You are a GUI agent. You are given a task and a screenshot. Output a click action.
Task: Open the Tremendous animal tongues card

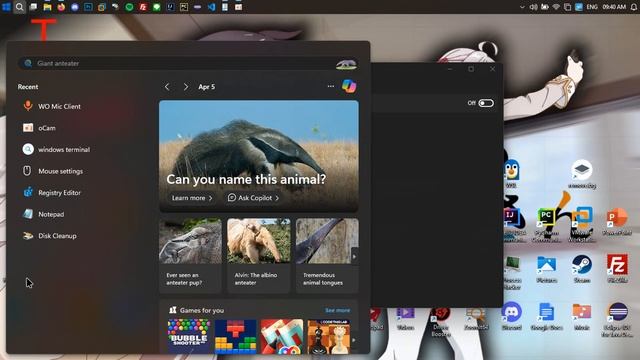(327, 256)
